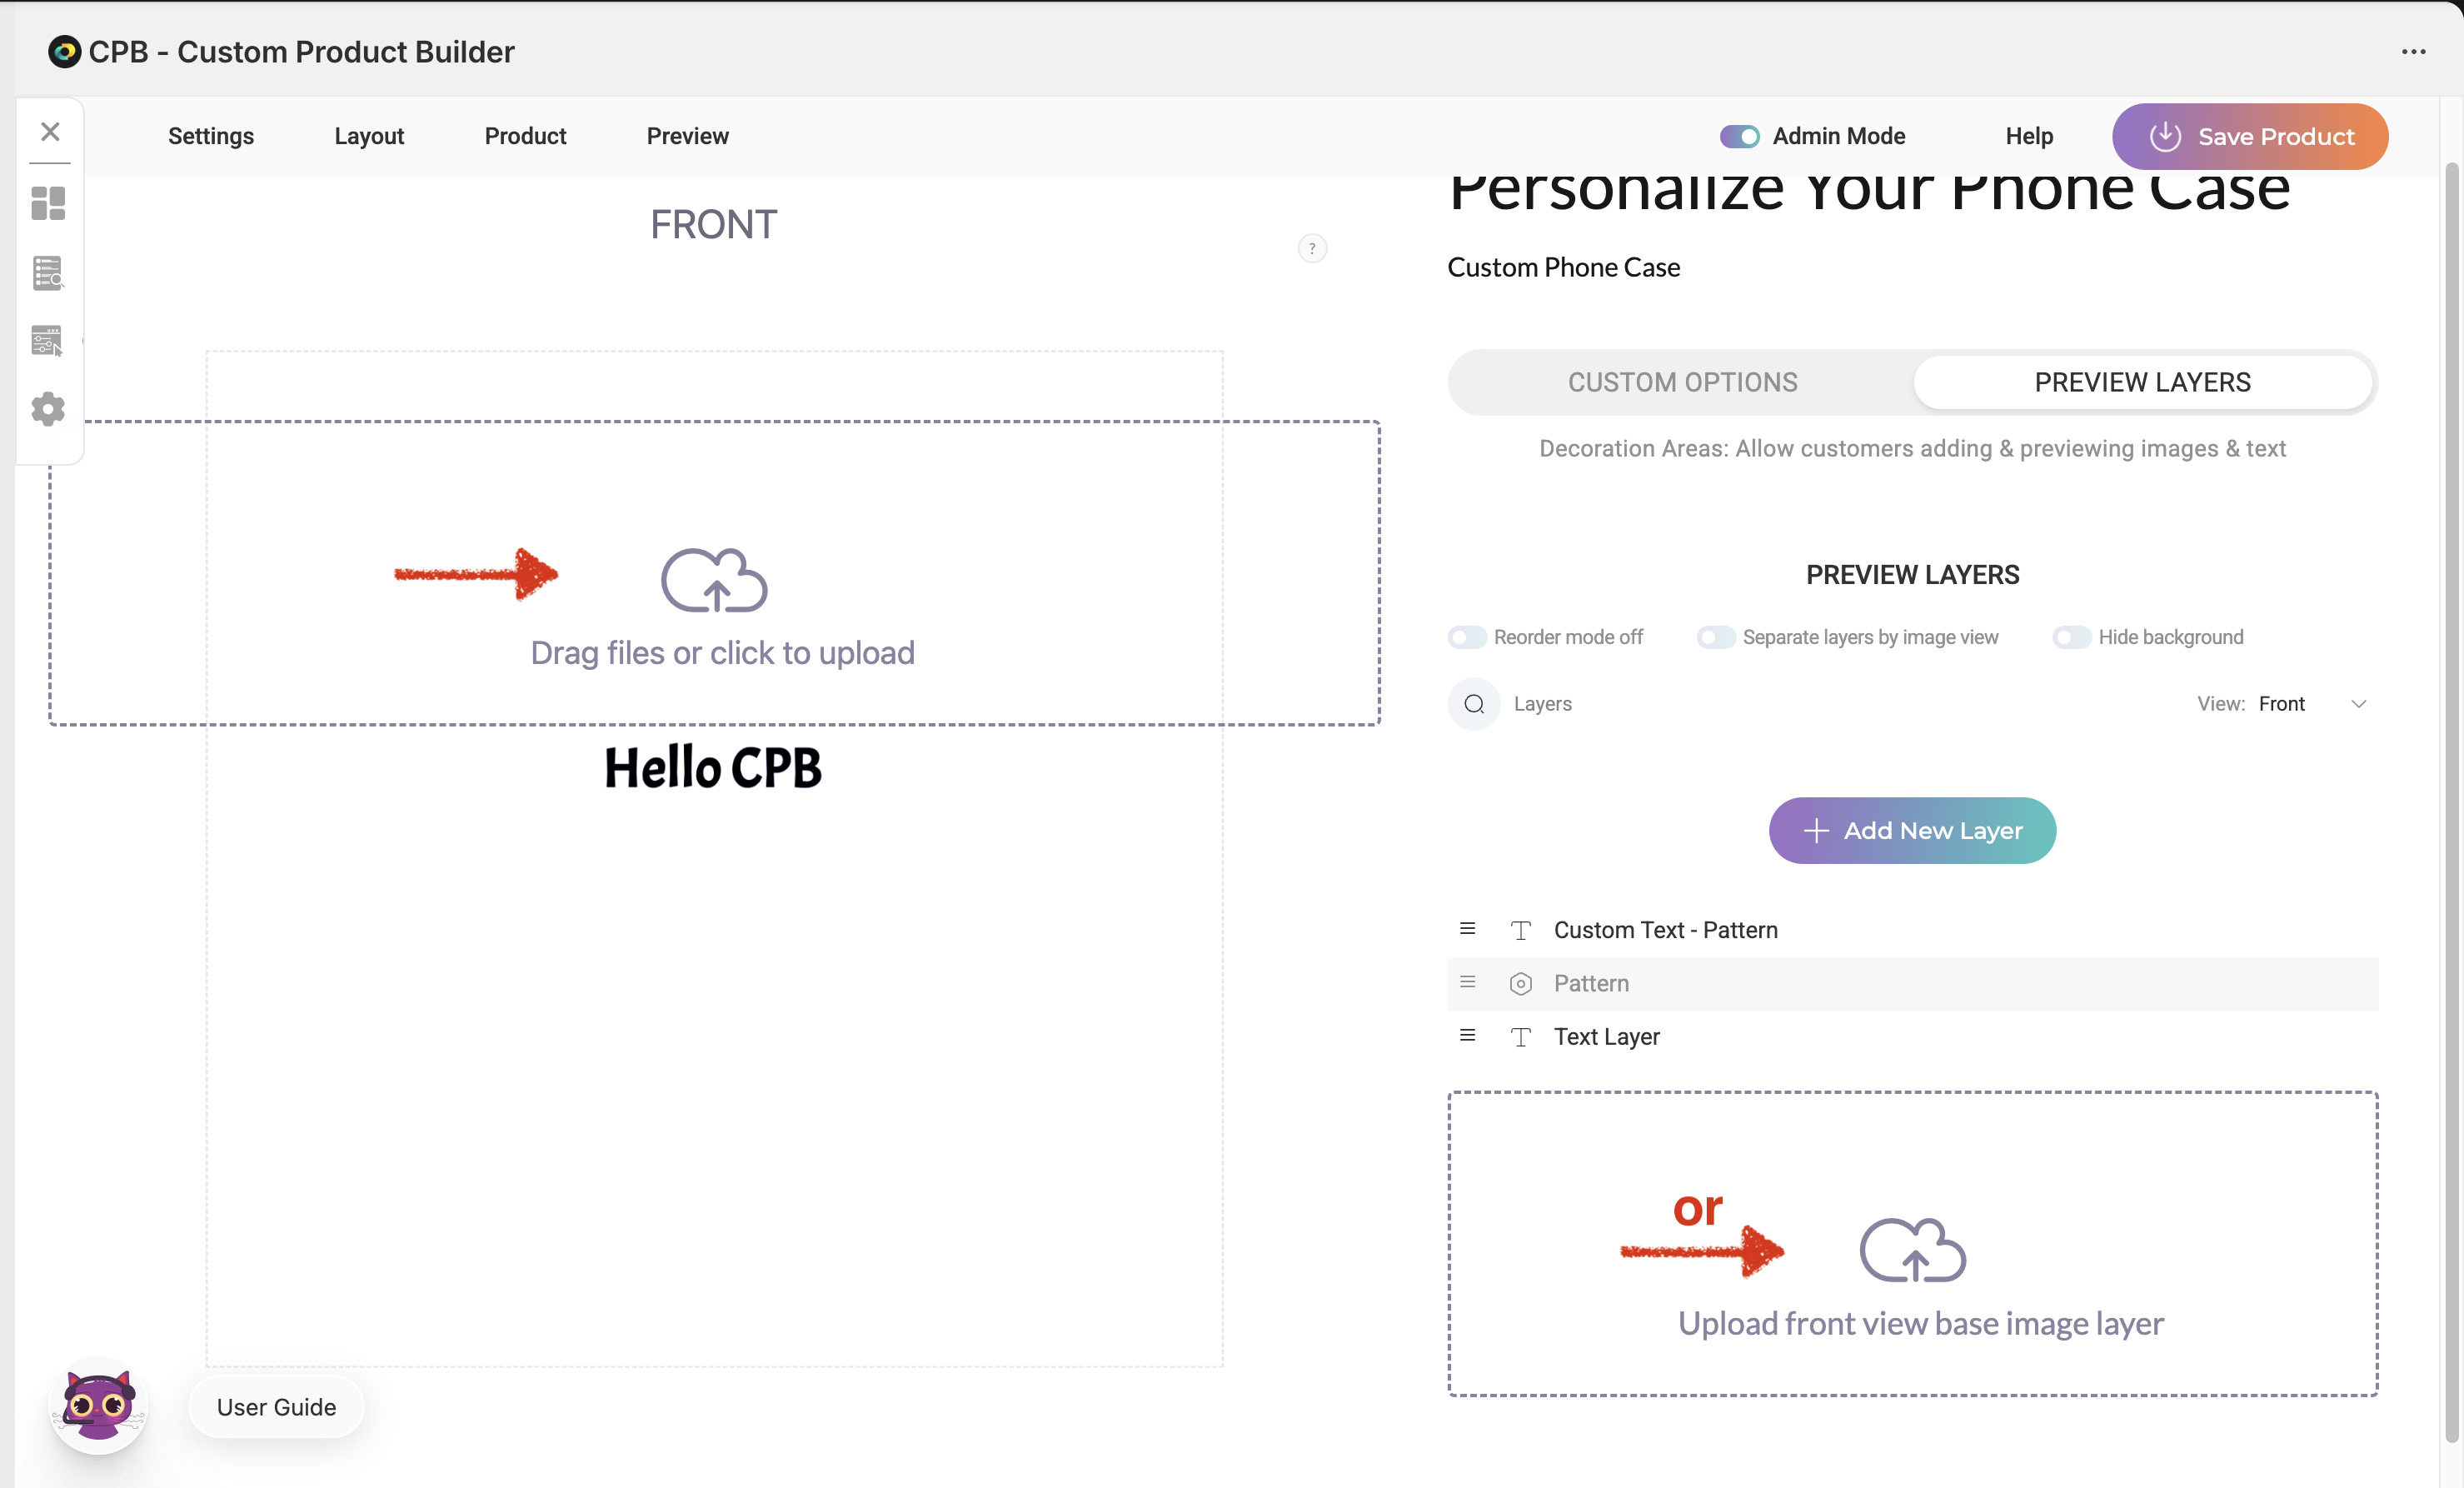
Task: Click Upload front view base image layer
Action: coord(1920,1323)
